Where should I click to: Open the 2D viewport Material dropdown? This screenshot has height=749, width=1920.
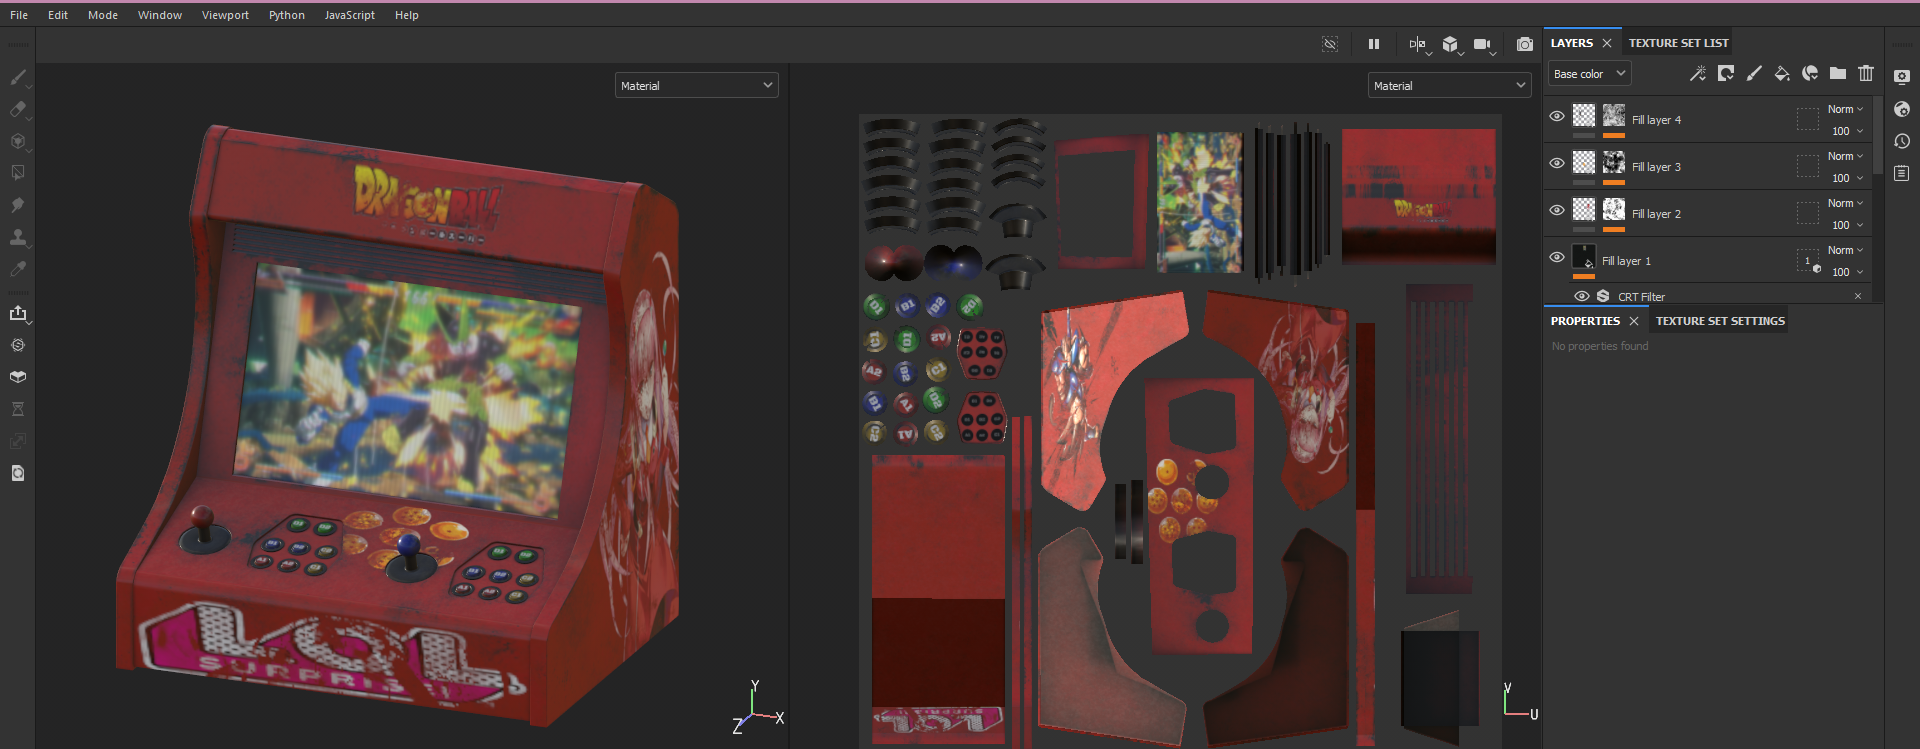pos(1450,86)
